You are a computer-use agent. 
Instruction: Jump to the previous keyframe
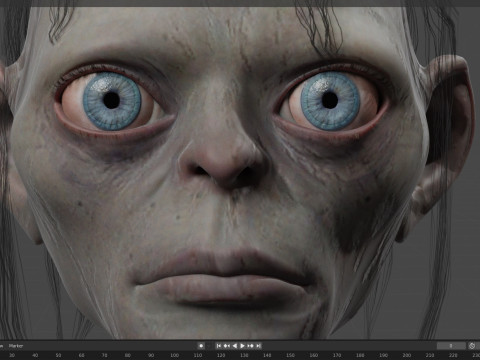coord(227,346)
